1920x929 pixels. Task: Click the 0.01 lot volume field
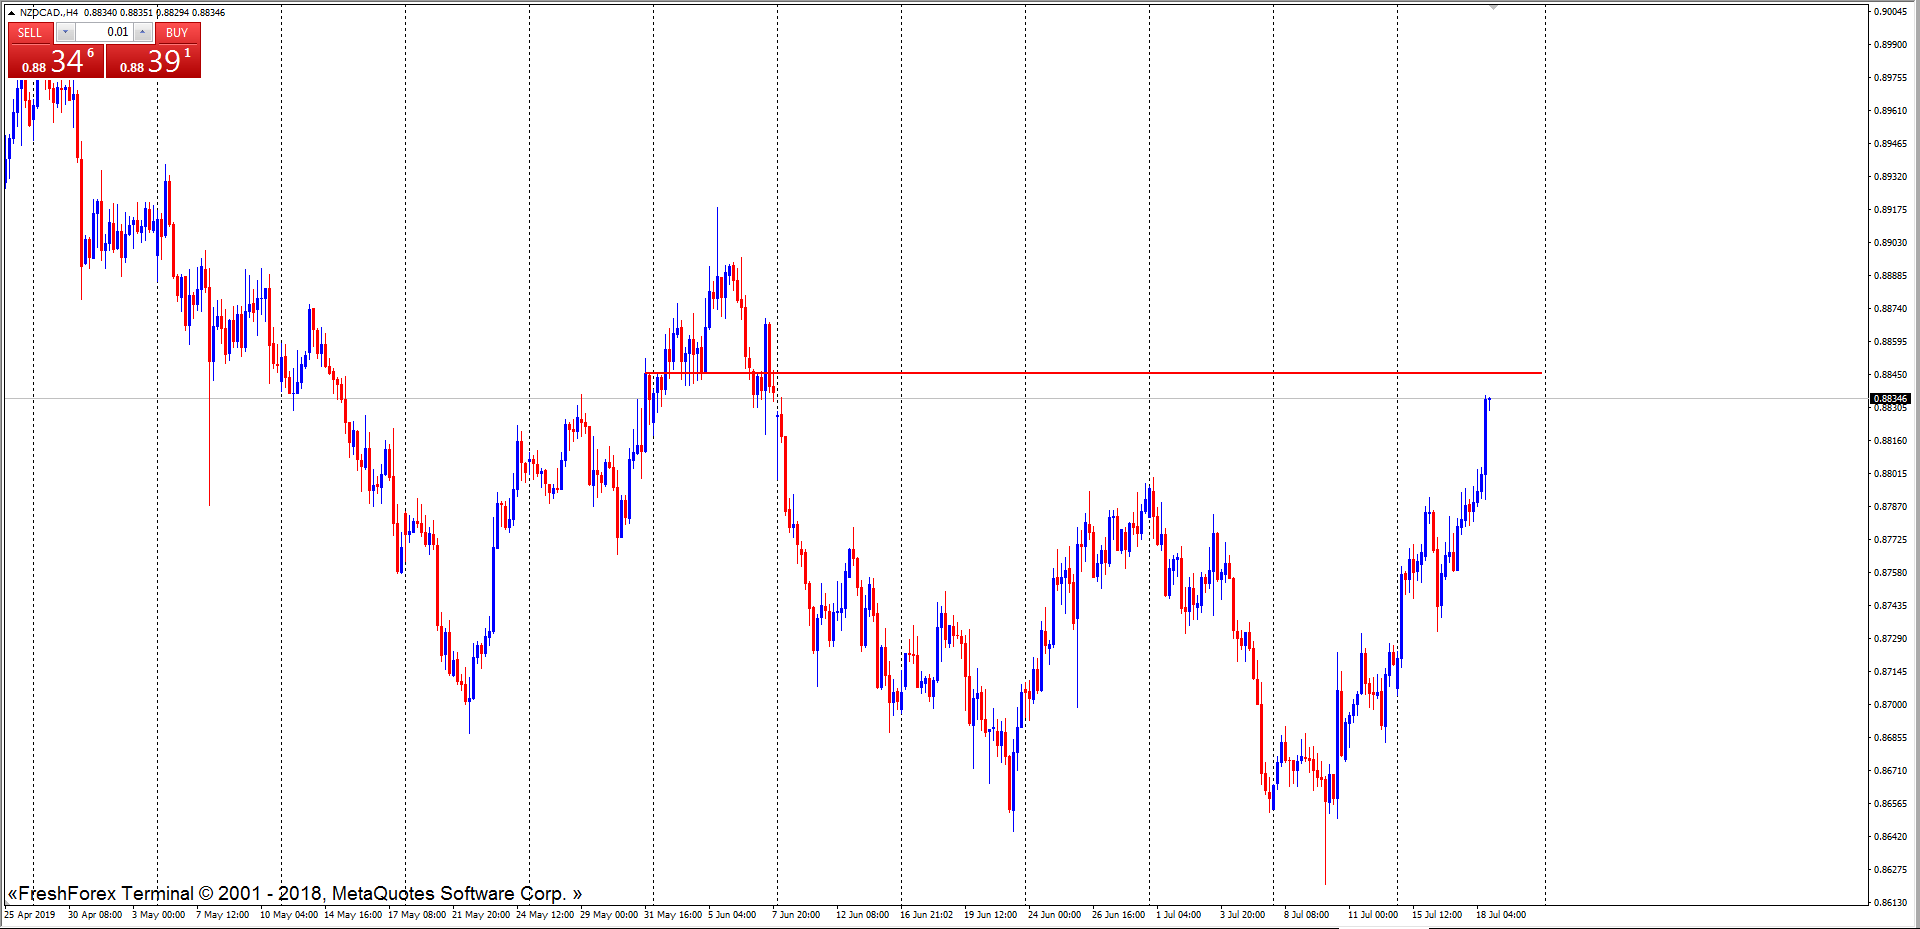(x=105, y=33)
